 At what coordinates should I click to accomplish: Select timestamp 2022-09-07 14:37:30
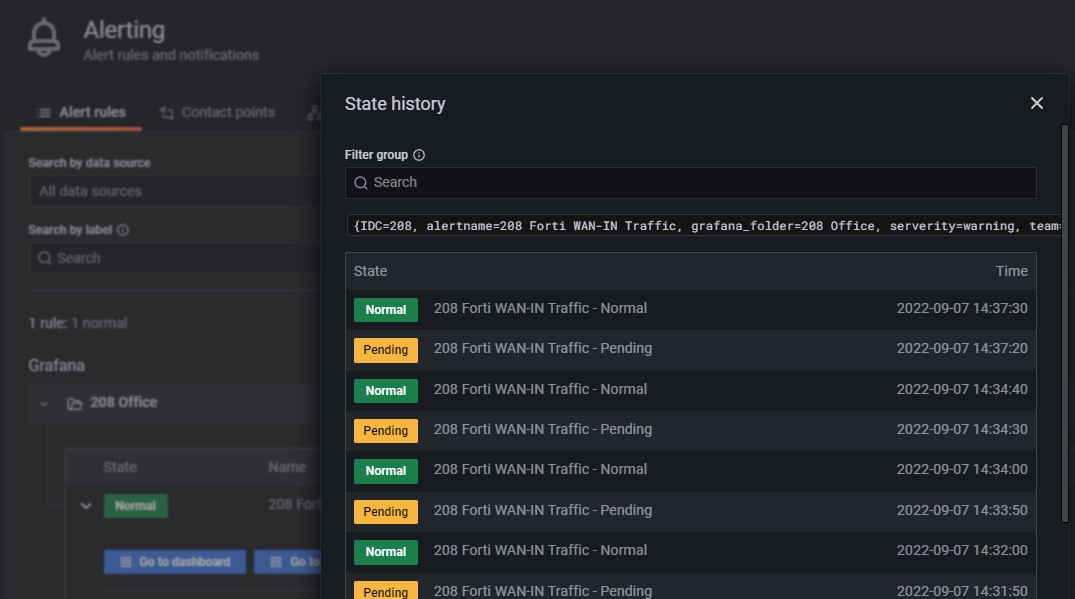pos(962,308)
